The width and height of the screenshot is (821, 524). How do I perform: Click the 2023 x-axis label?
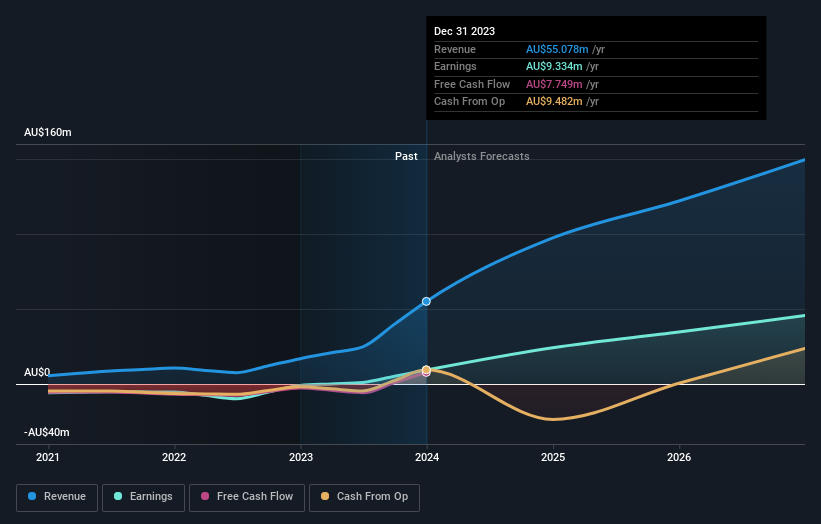pos(301,458)
